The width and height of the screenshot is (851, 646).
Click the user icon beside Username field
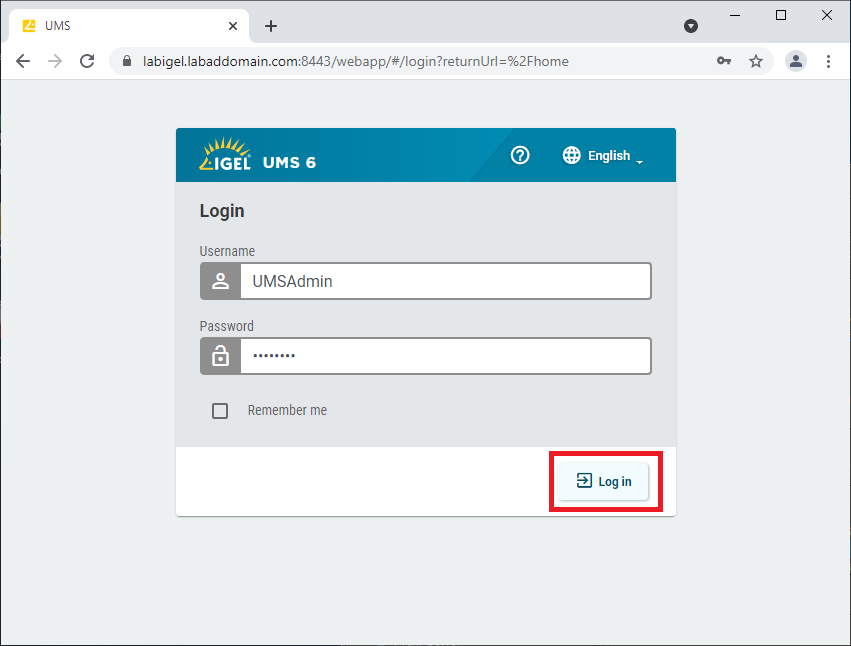[x=220, y=281]
